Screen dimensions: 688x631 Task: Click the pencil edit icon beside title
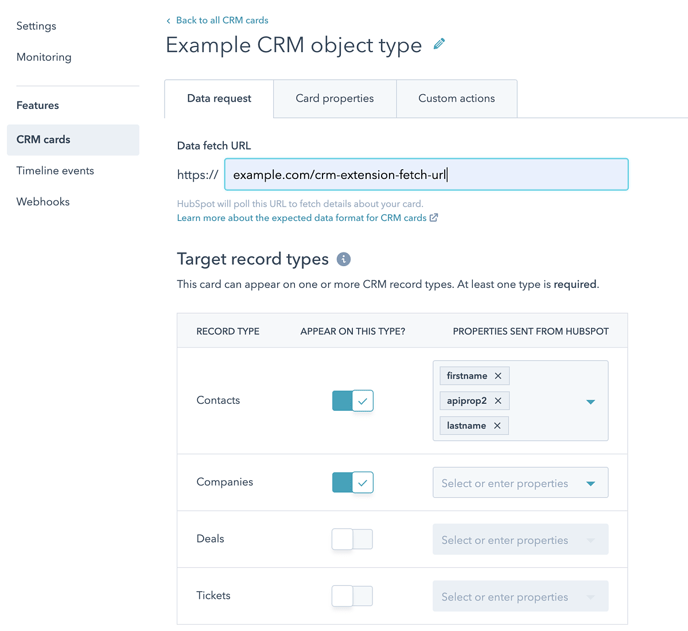tap(439, 45)
